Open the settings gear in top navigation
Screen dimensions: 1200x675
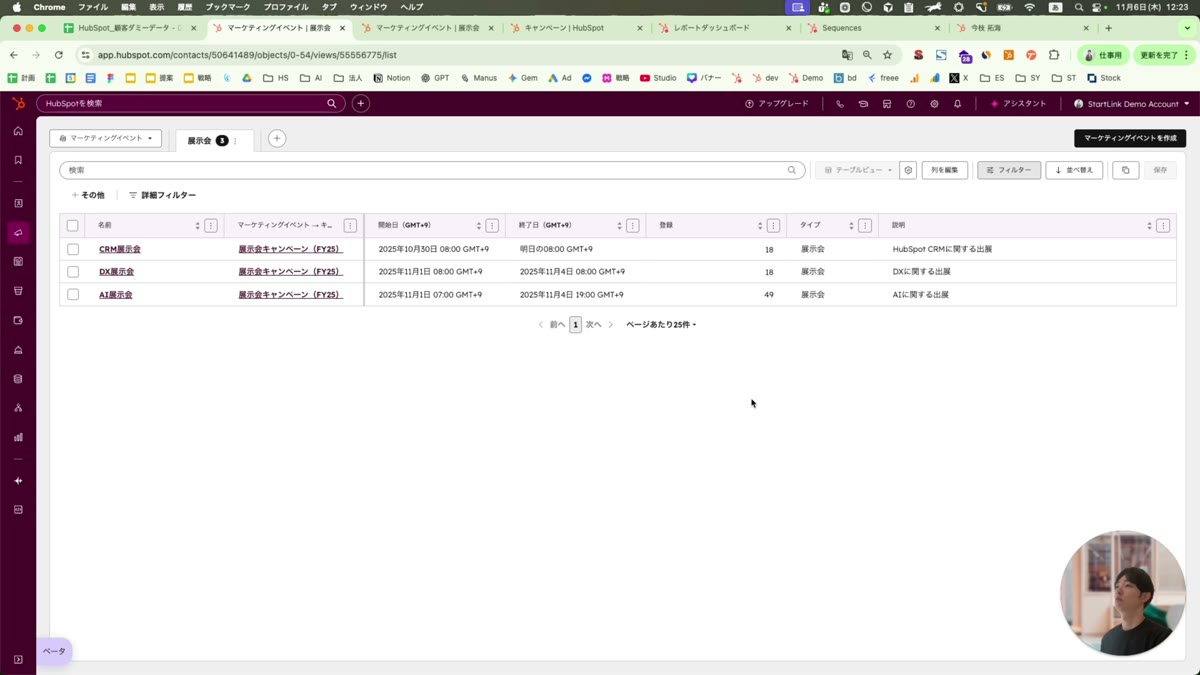click(934, 104)
